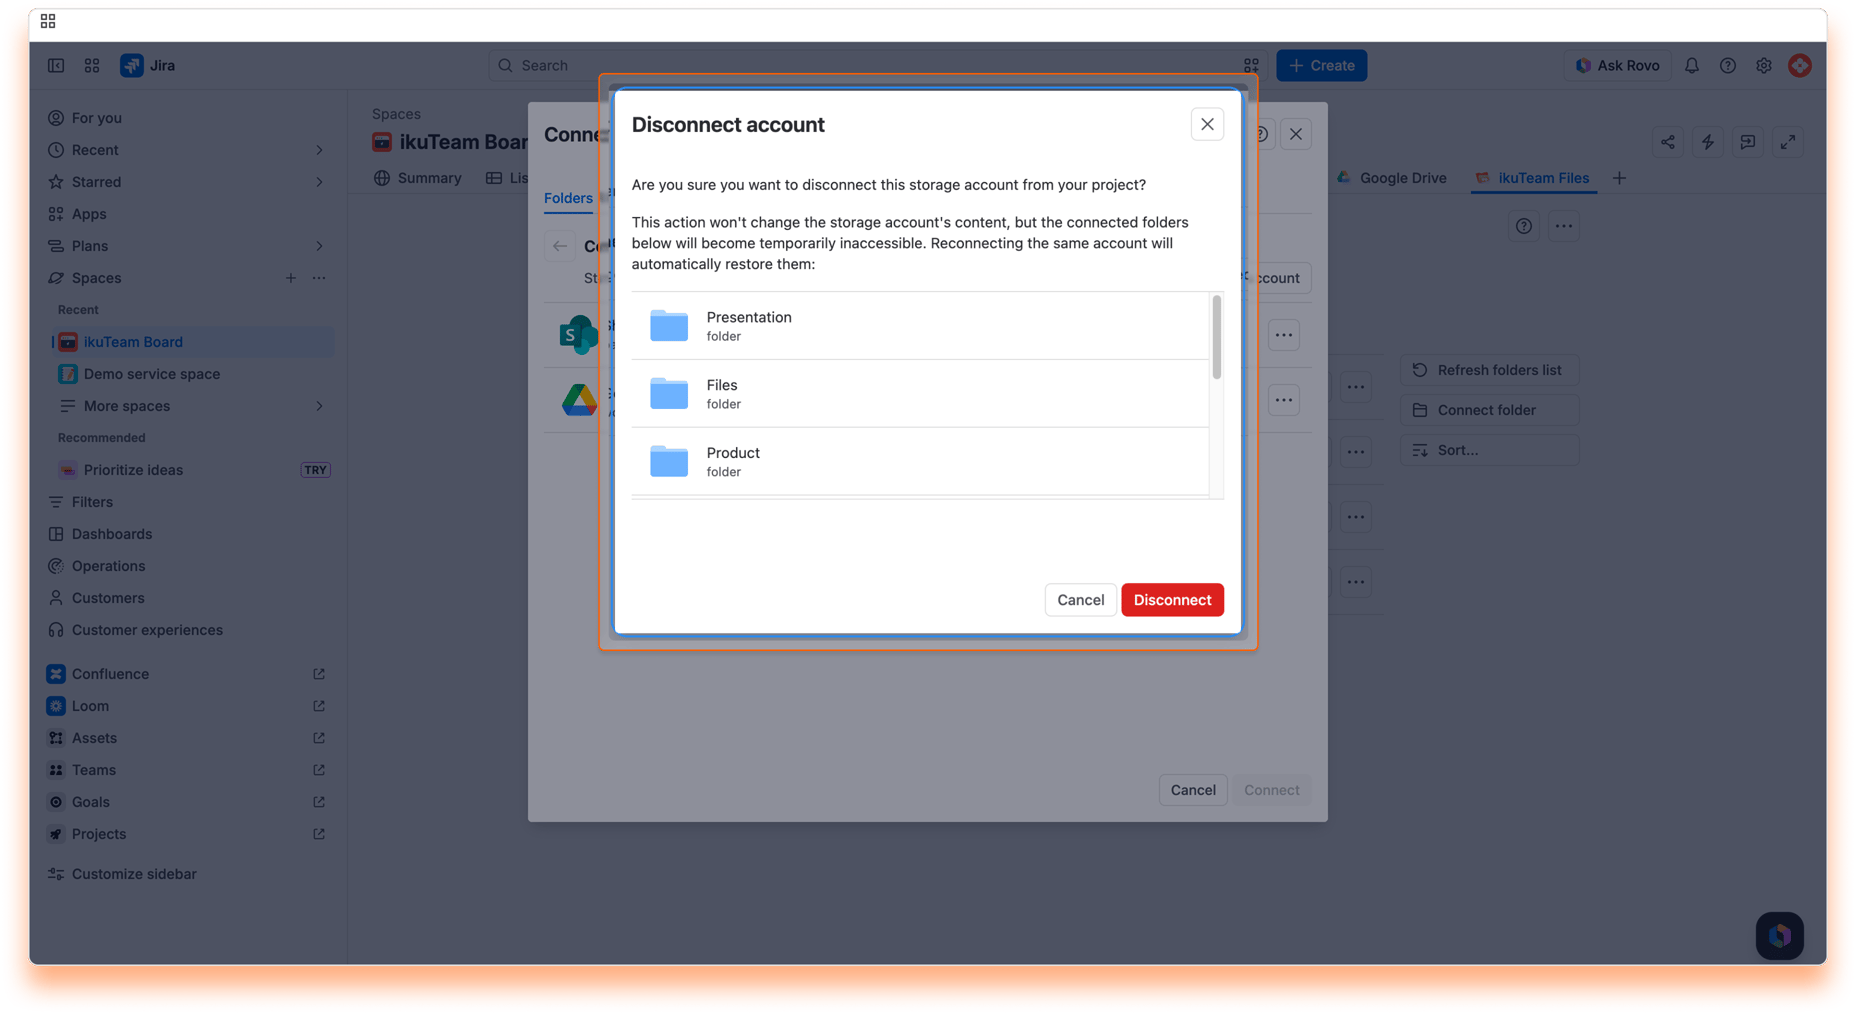Click the red Disconnect button
The image size is (1856, 1014).
[x=1172, y=600]
